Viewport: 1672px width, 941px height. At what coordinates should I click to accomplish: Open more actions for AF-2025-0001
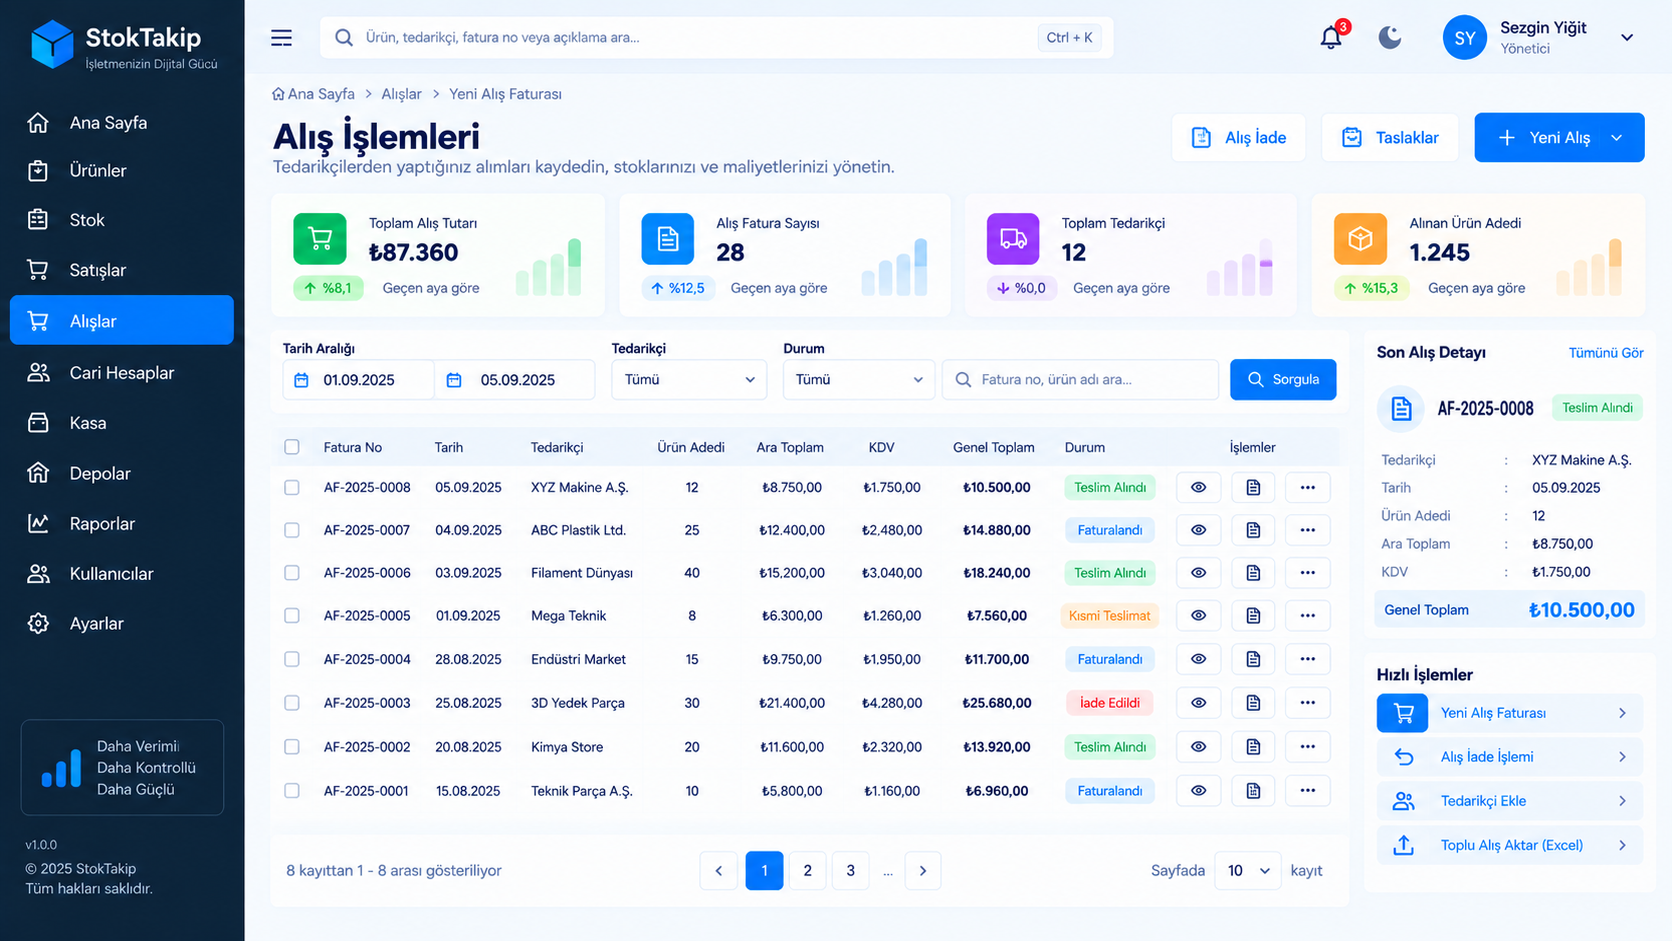pyautogui.click(x=1307, y=791)
